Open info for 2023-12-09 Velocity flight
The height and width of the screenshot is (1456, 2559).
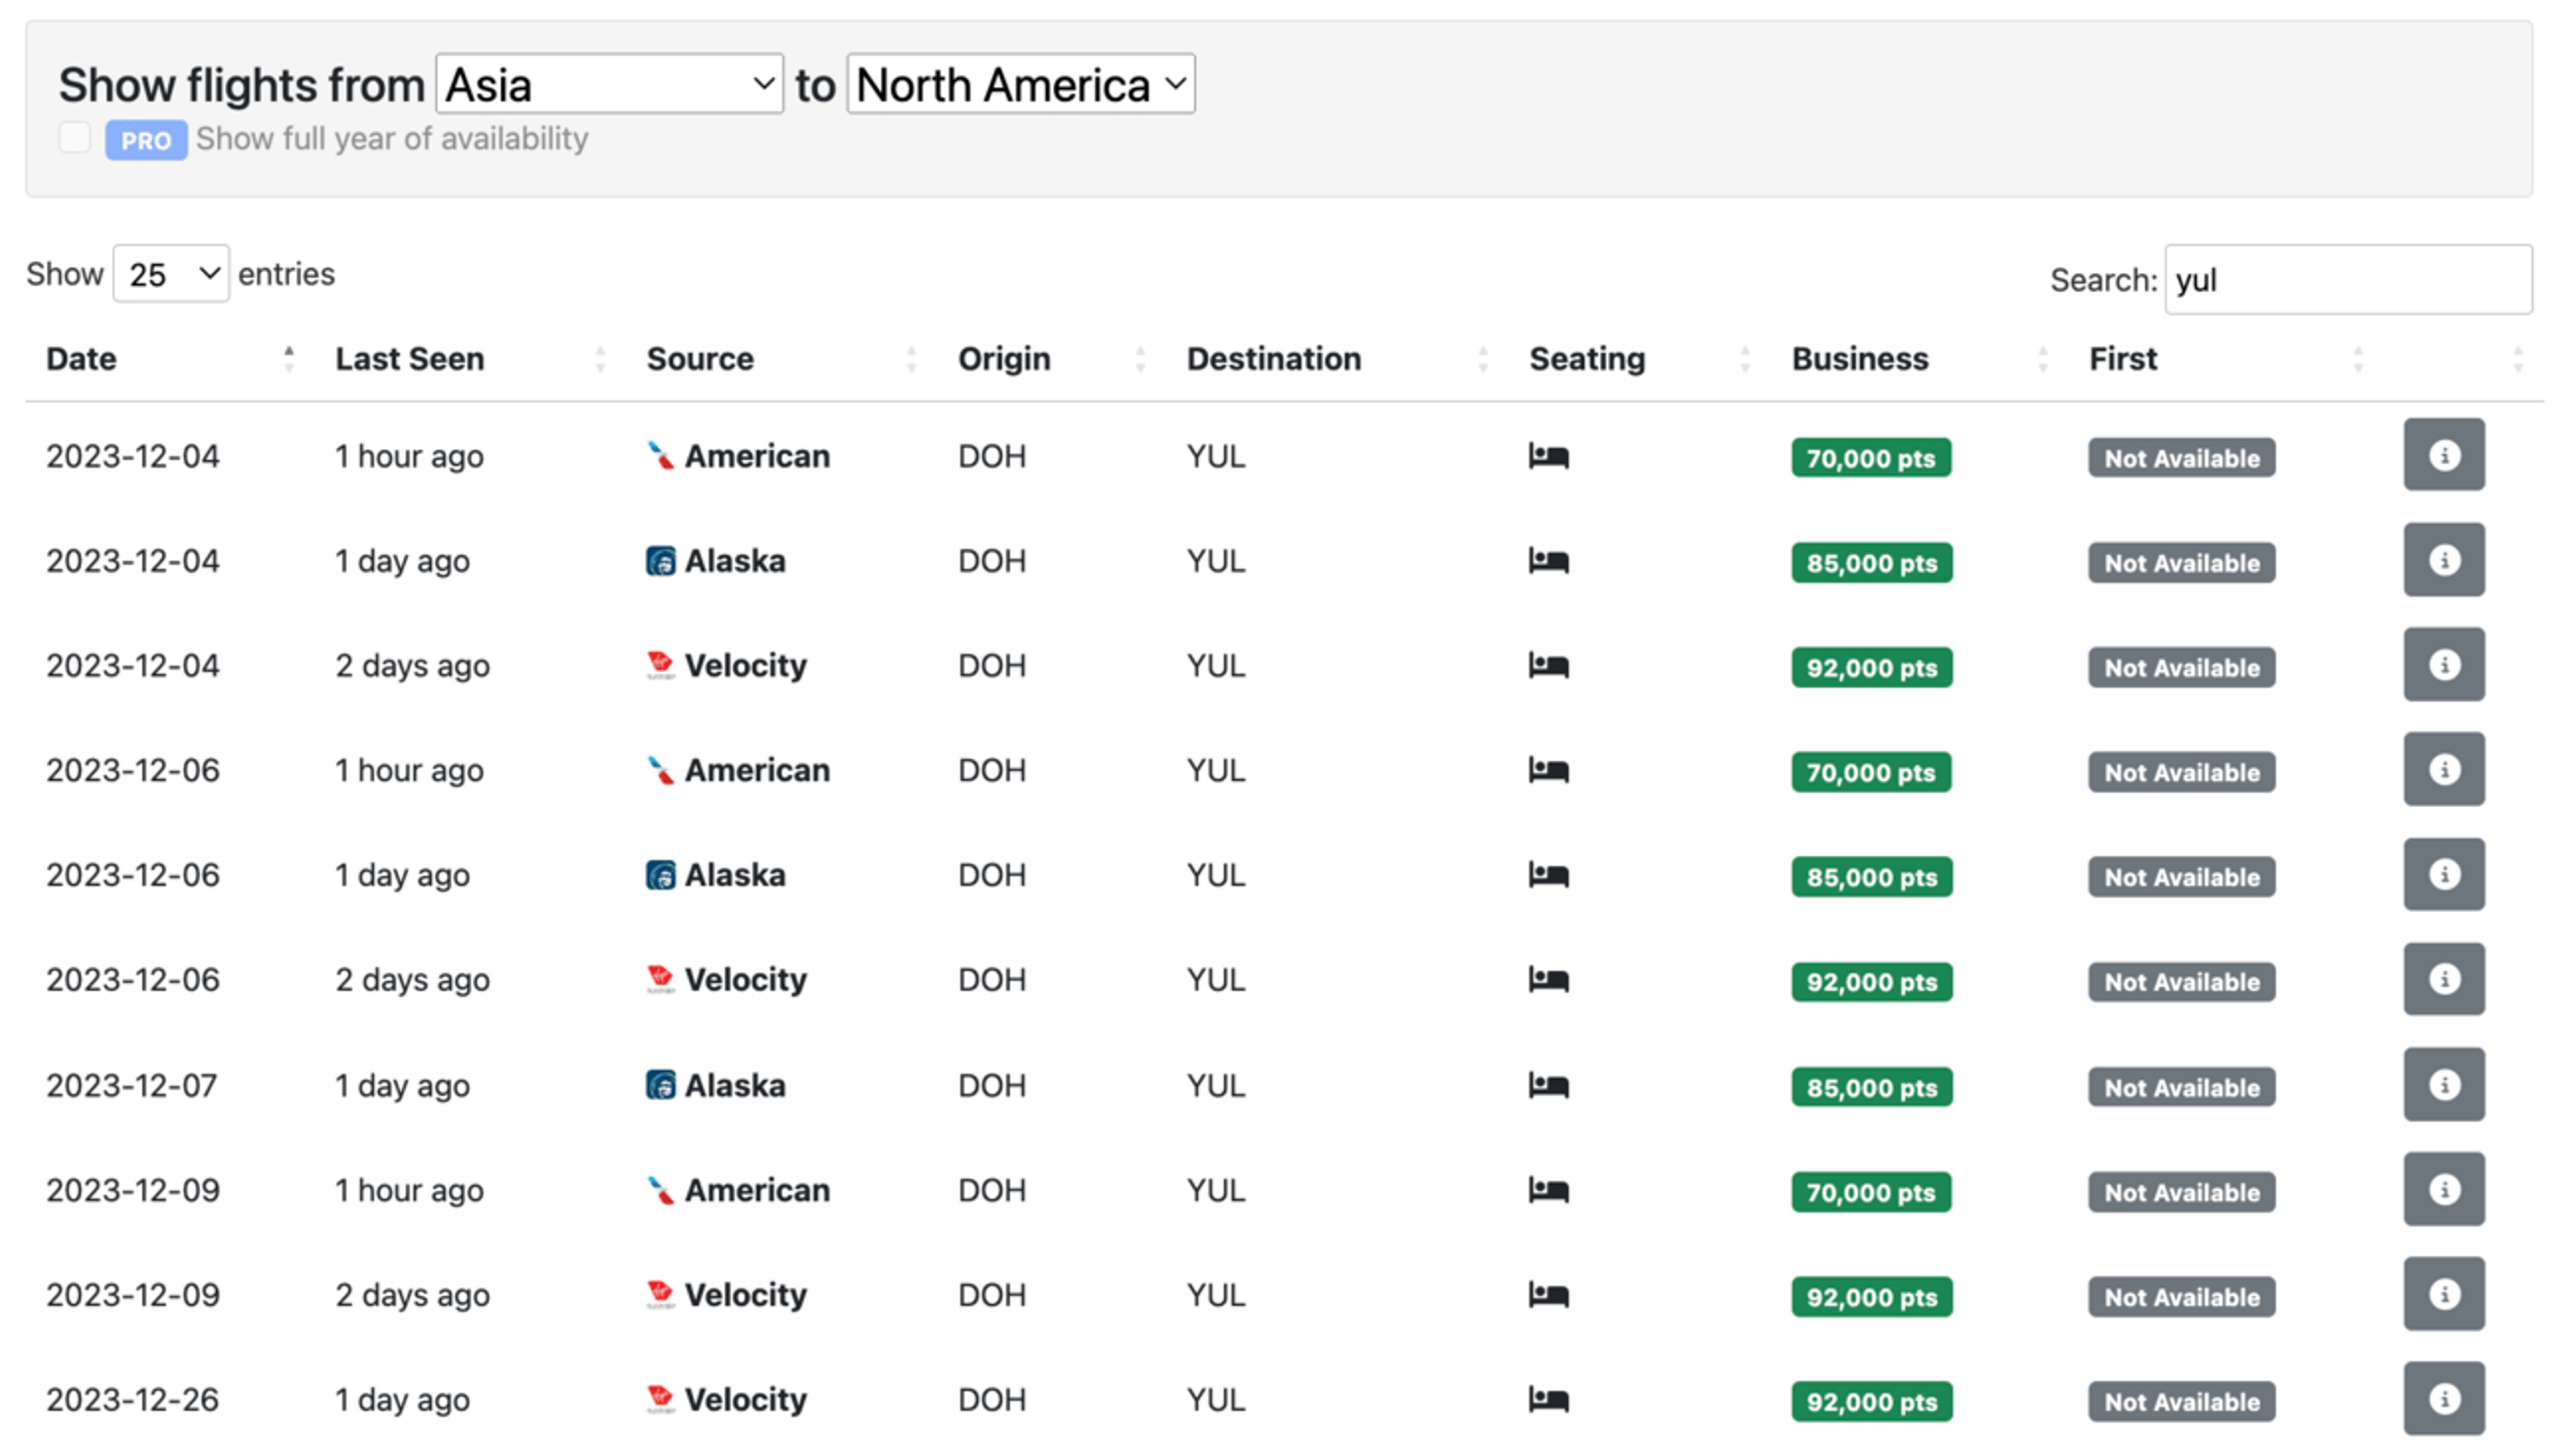(x=2443, y=1295)
